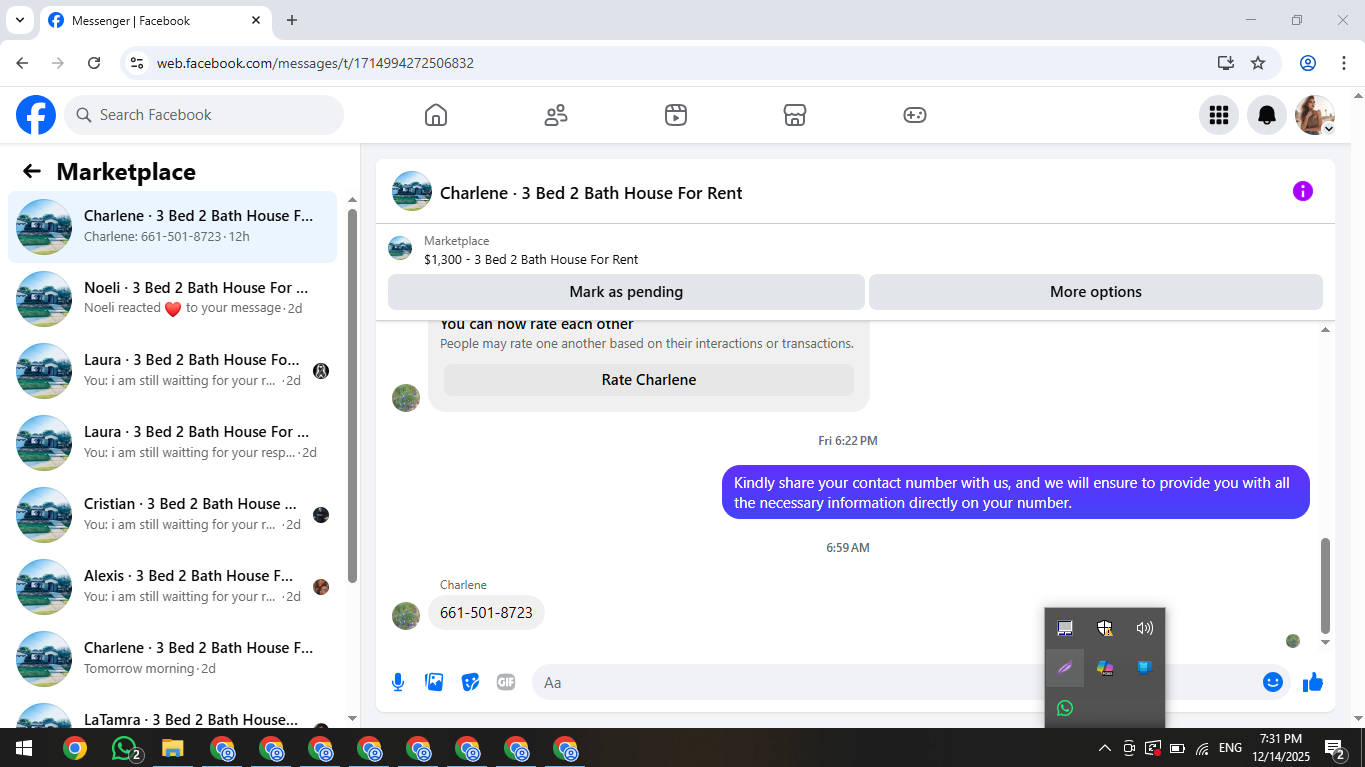This screenshot has width=1365, height=767.
Task: Open Noeli's conversation
Action: coord(172,299)
